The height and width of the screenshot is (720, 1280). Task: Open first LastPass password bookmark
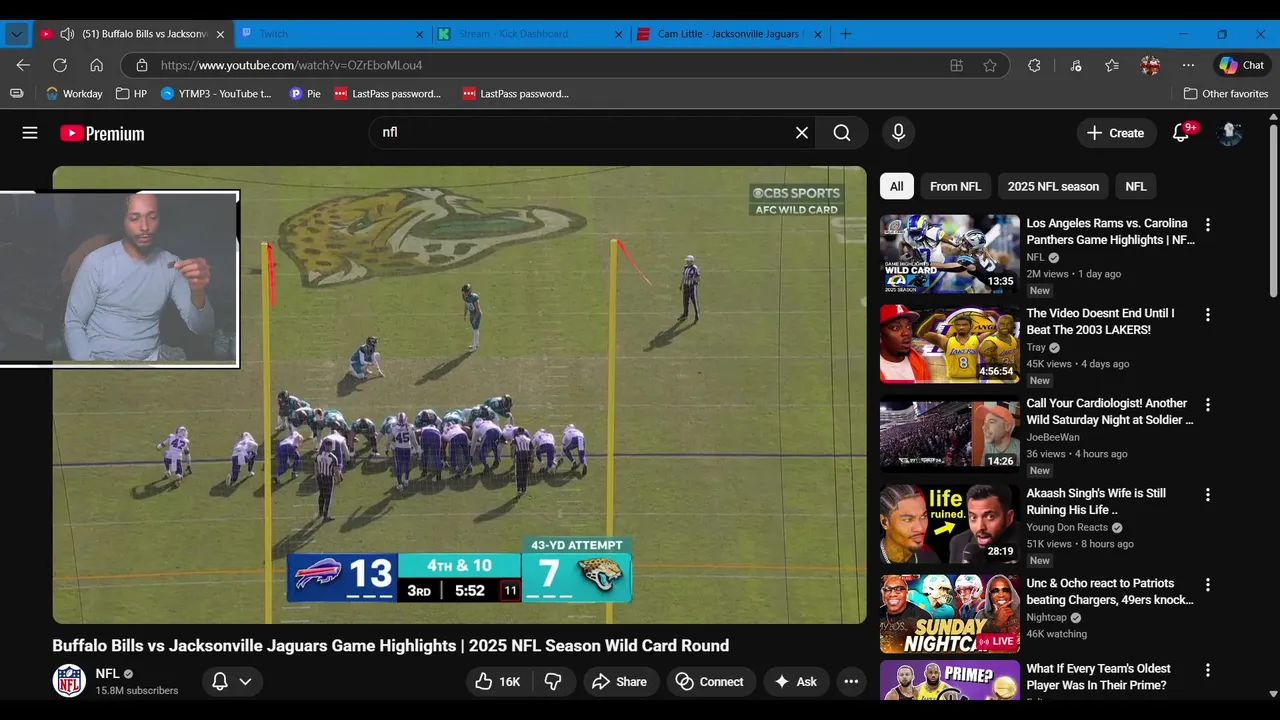pyautogui.click(x=388, y=94)
